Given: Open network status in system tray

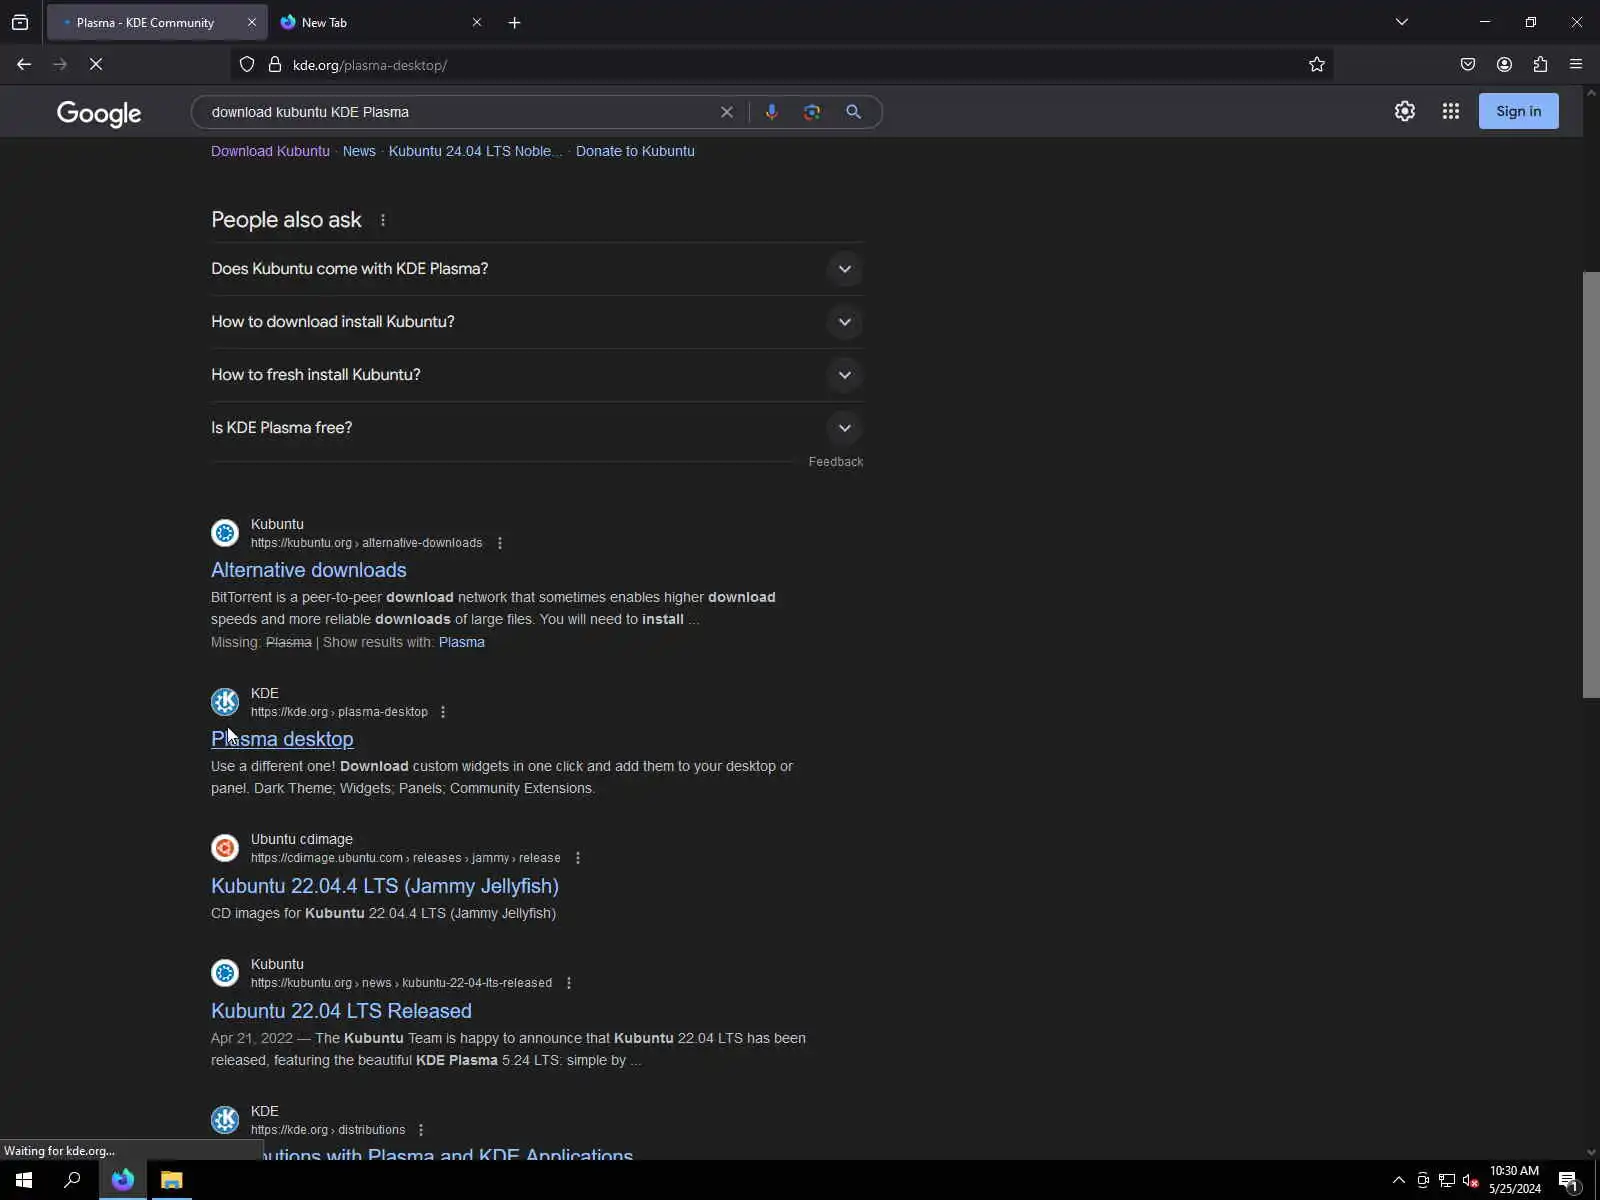Looking at the screenshot, I should coord(1446,1180).
